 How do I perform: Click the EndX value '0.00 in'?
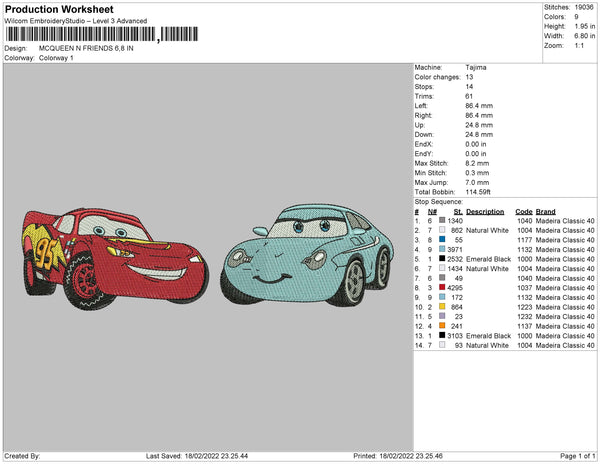[x=476, y=144]
